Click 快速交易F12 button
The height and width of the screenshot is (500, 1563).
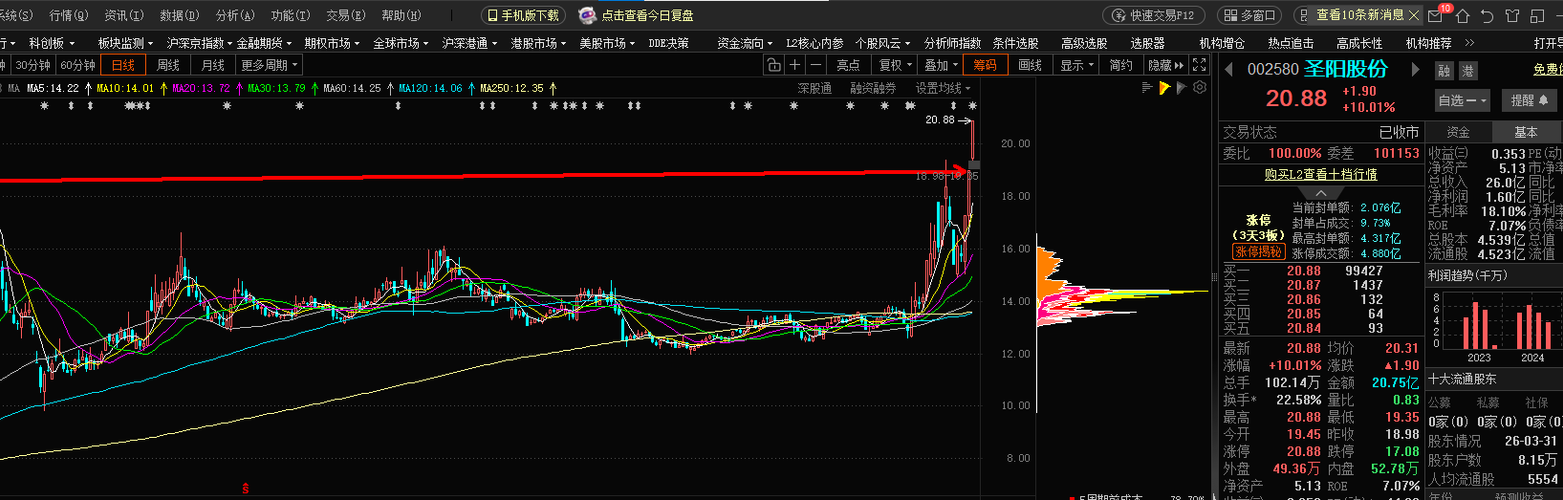tap(1155, 15)
